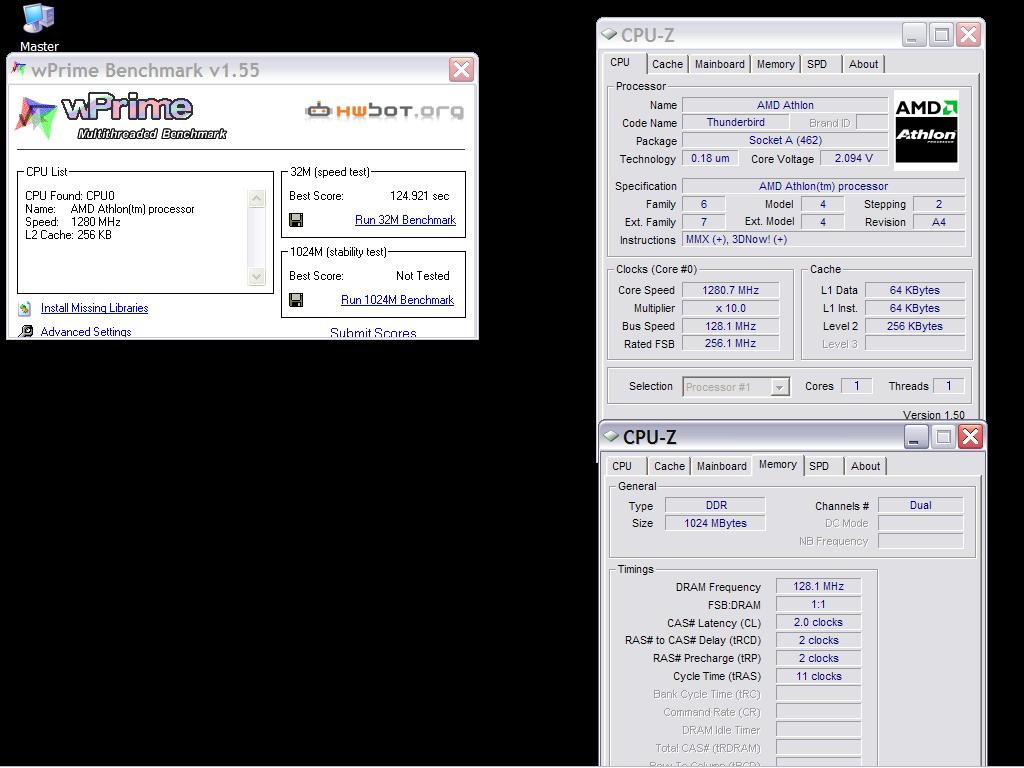Open Install Missing Libraries link
This screenshot has width=1024, height=768.
(x=94, y=308)
